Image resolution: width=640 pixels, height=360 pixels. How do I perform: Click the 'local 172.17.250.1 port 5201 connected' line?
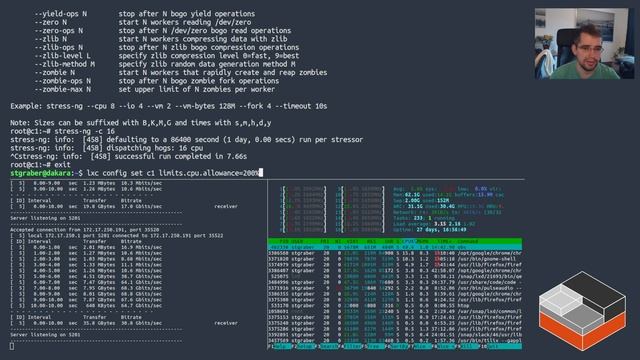click(x=117, y=236)
